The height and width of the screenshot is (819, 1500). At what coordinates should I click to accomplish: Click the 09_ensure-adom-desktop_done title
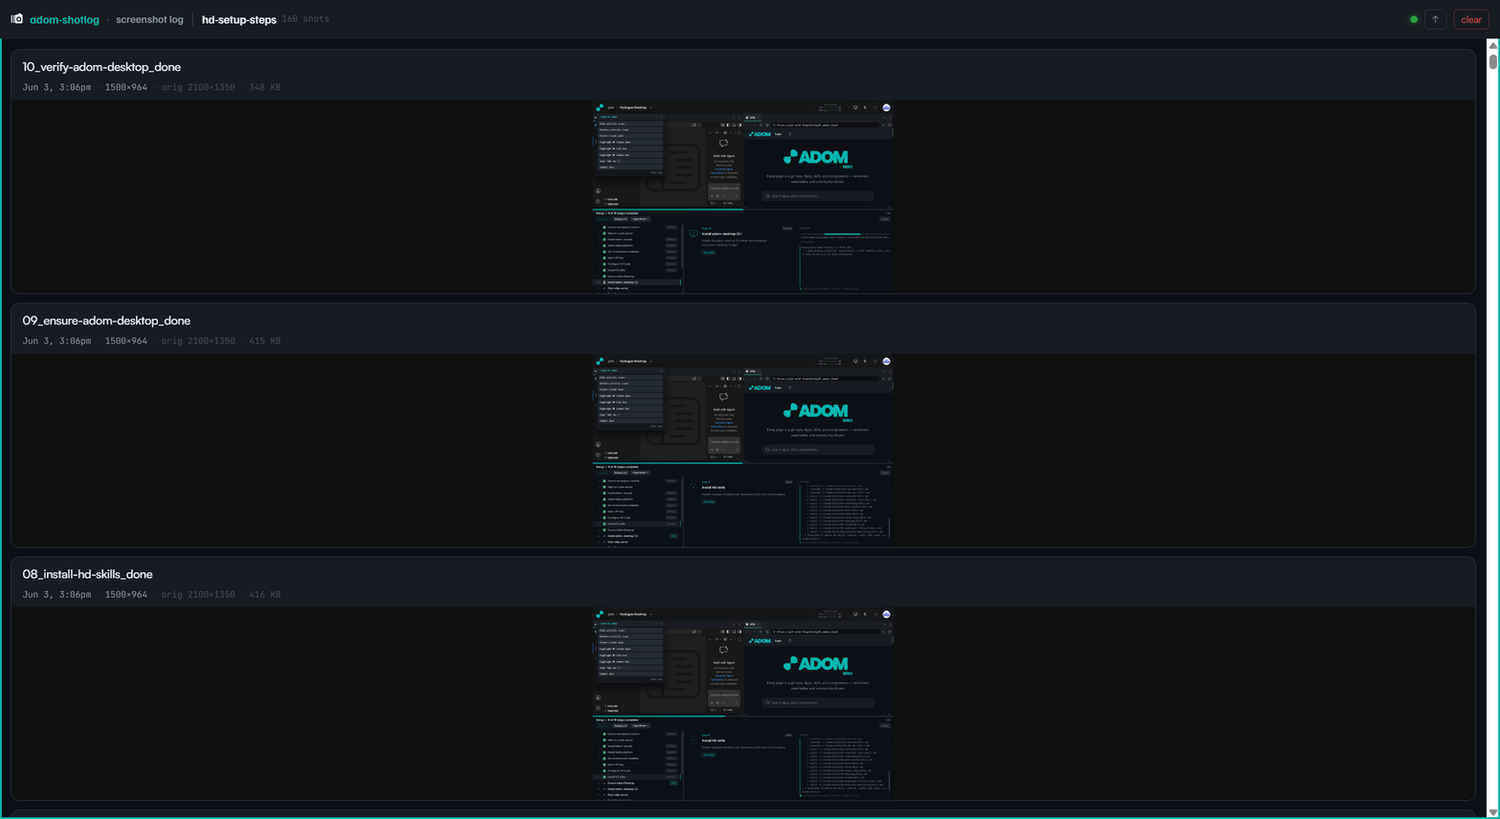pos(106,321)
